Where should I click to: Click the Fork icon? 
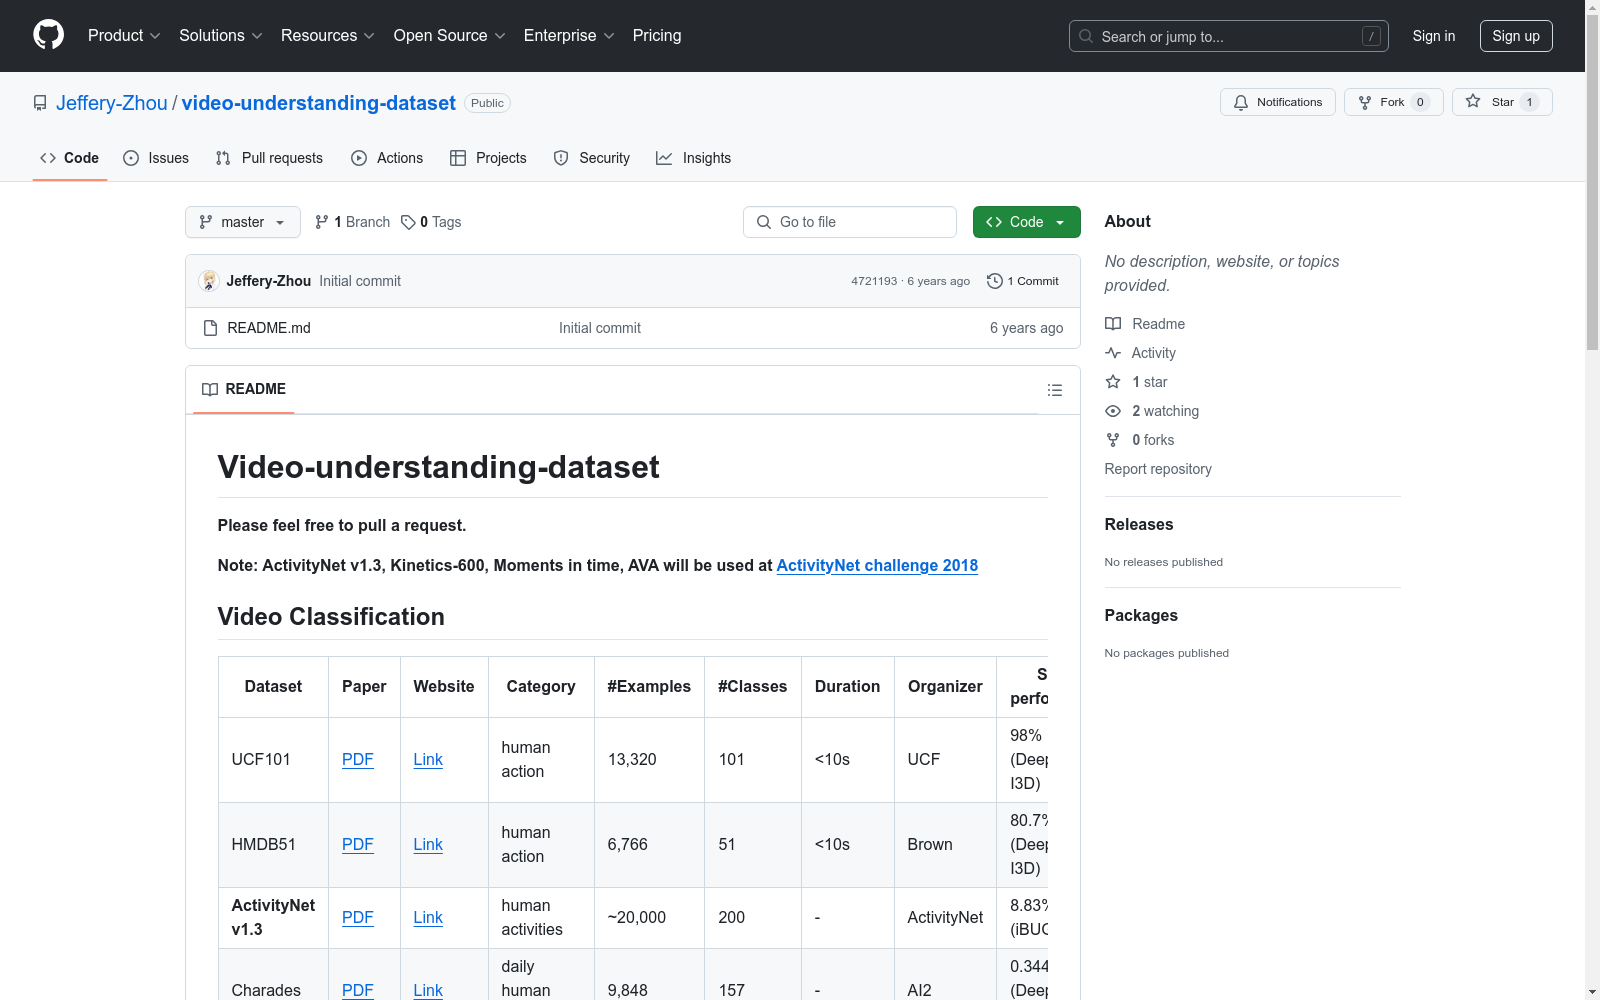point(1365,102)
